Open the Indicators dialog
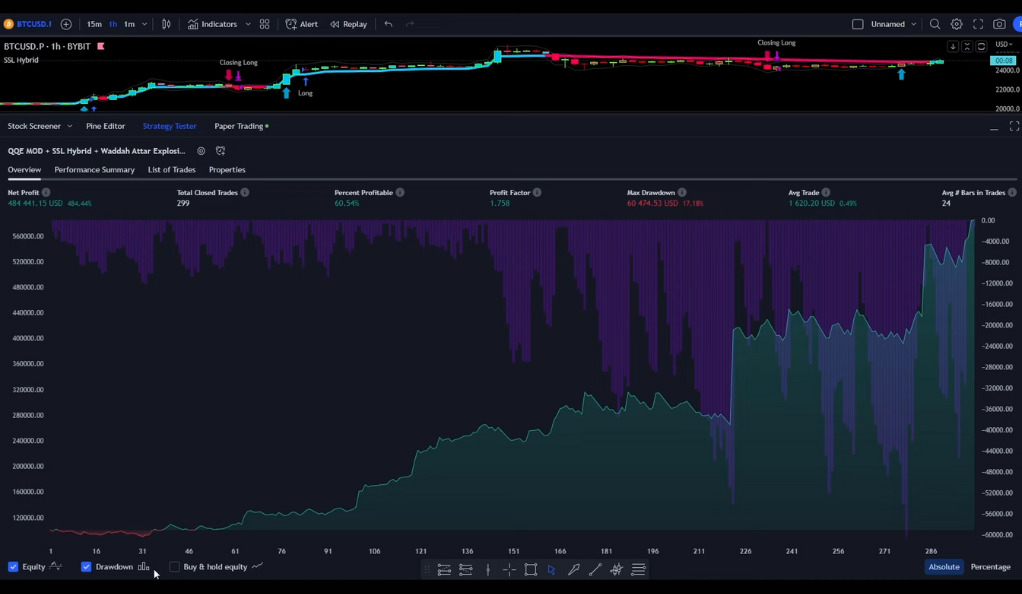The height and width of the screenshot is (594, 1022). 212,24
